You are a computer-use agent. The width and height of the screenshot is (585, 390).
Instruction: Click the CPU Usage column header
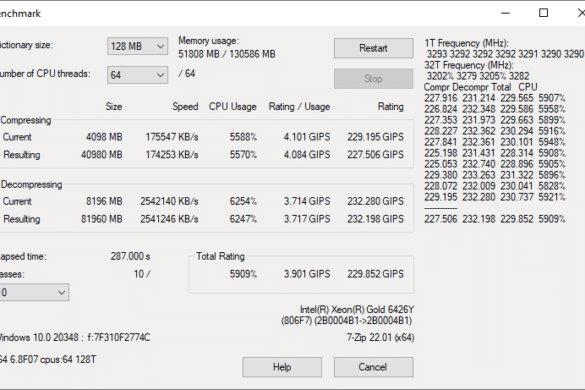232,107
